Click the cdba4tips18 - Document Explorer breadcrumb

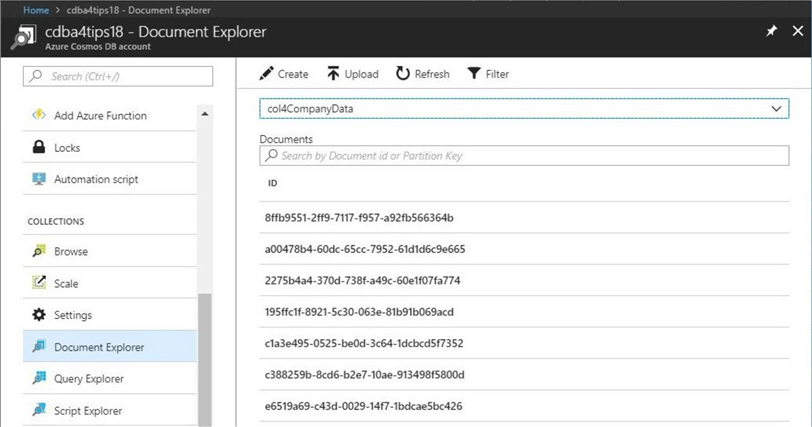click(x=138, y=10)
